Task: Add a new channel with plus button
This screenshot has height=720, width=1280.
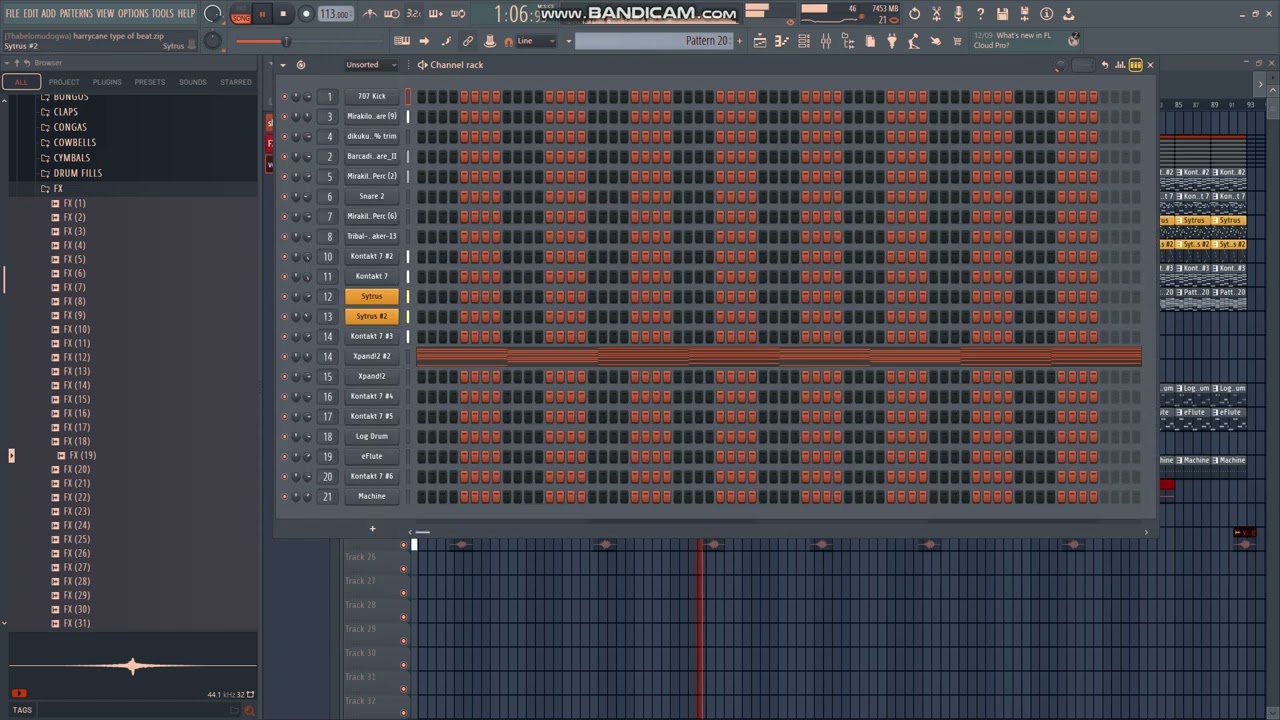Action: (x=372, y=529)
